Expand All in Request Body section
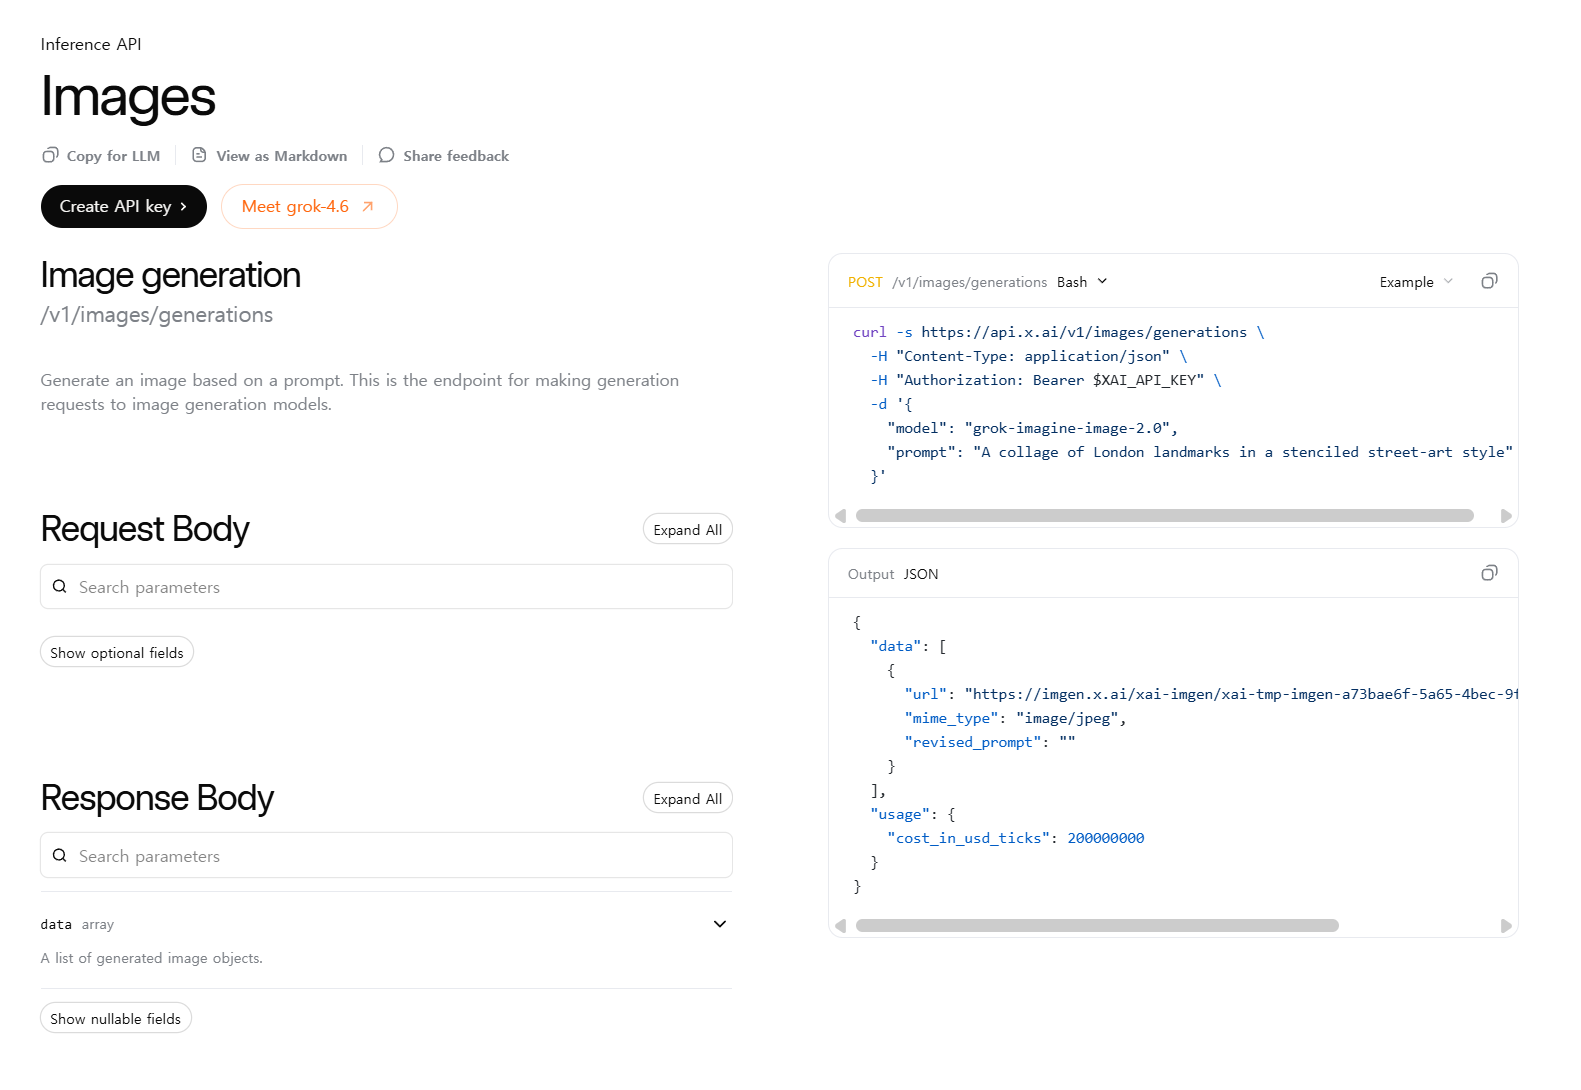This screenshot has width=1581, height=1090. (688, 530)
